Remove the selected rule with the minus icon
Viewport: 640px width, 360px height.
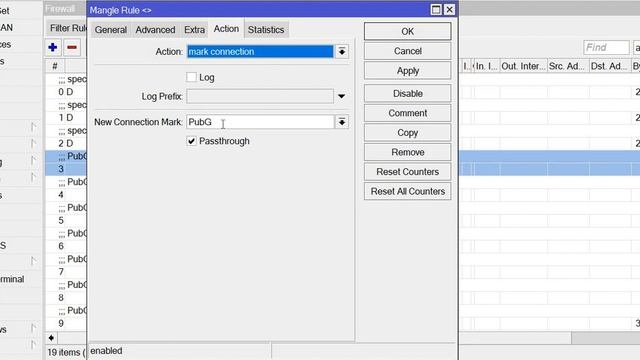pyautogui.click(x=72, y=48)
